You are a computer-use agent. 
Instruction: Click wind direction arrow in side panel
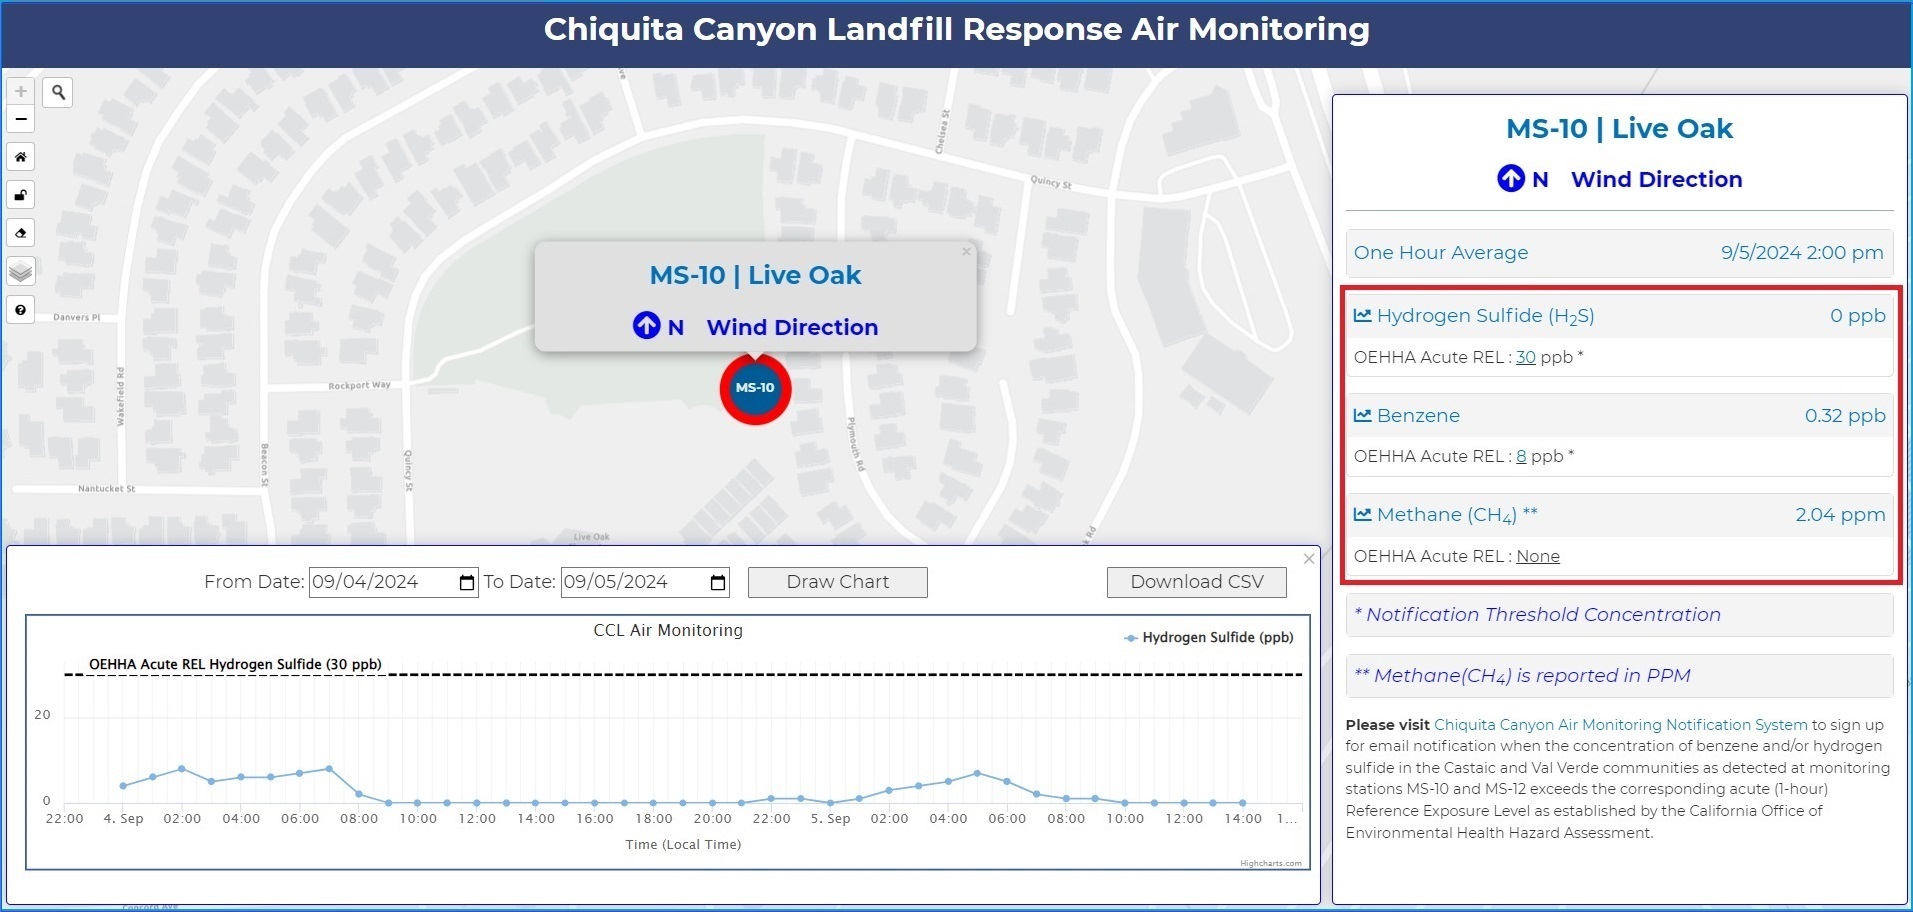(x=1511, y=178)
